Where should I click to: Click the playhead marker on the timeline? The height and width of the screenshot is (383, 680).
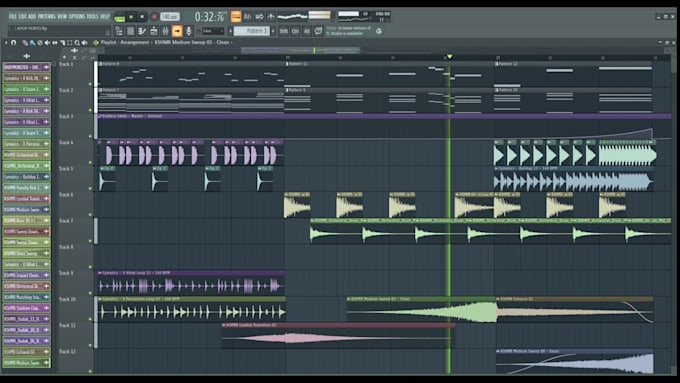[450, 56]
